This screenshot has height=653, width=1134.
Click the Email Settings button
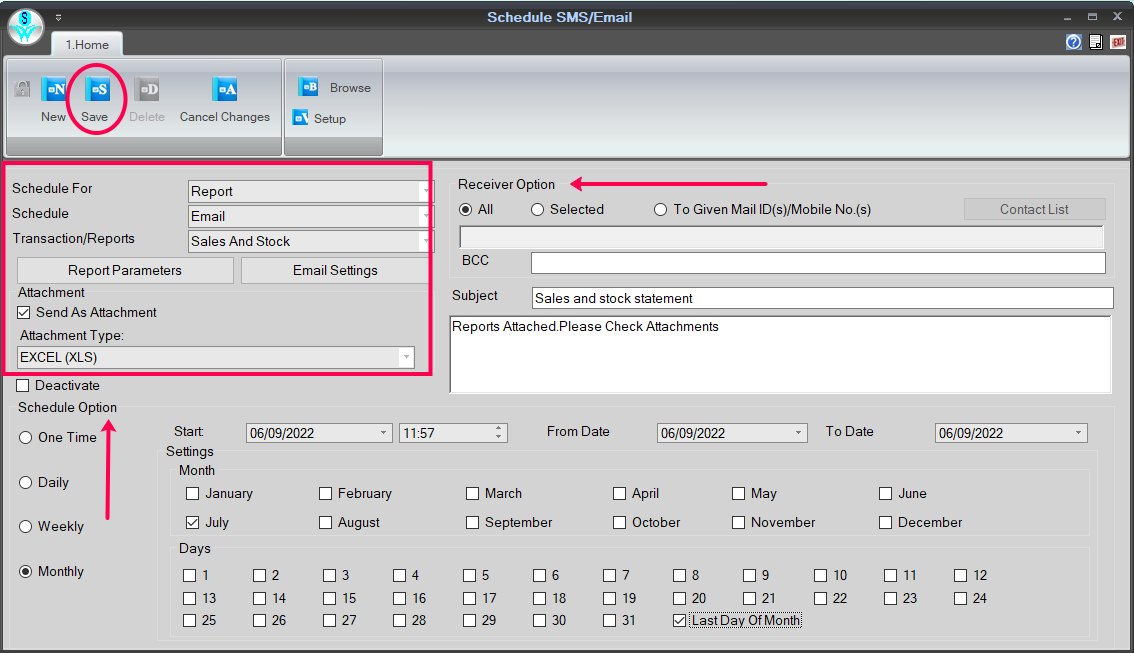tap(335, 271)
